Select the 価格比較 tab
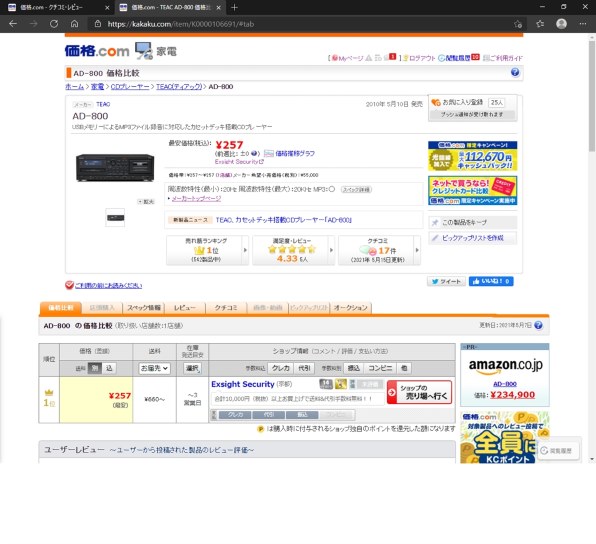Screen dimensions: 596x544 [61, 308]
